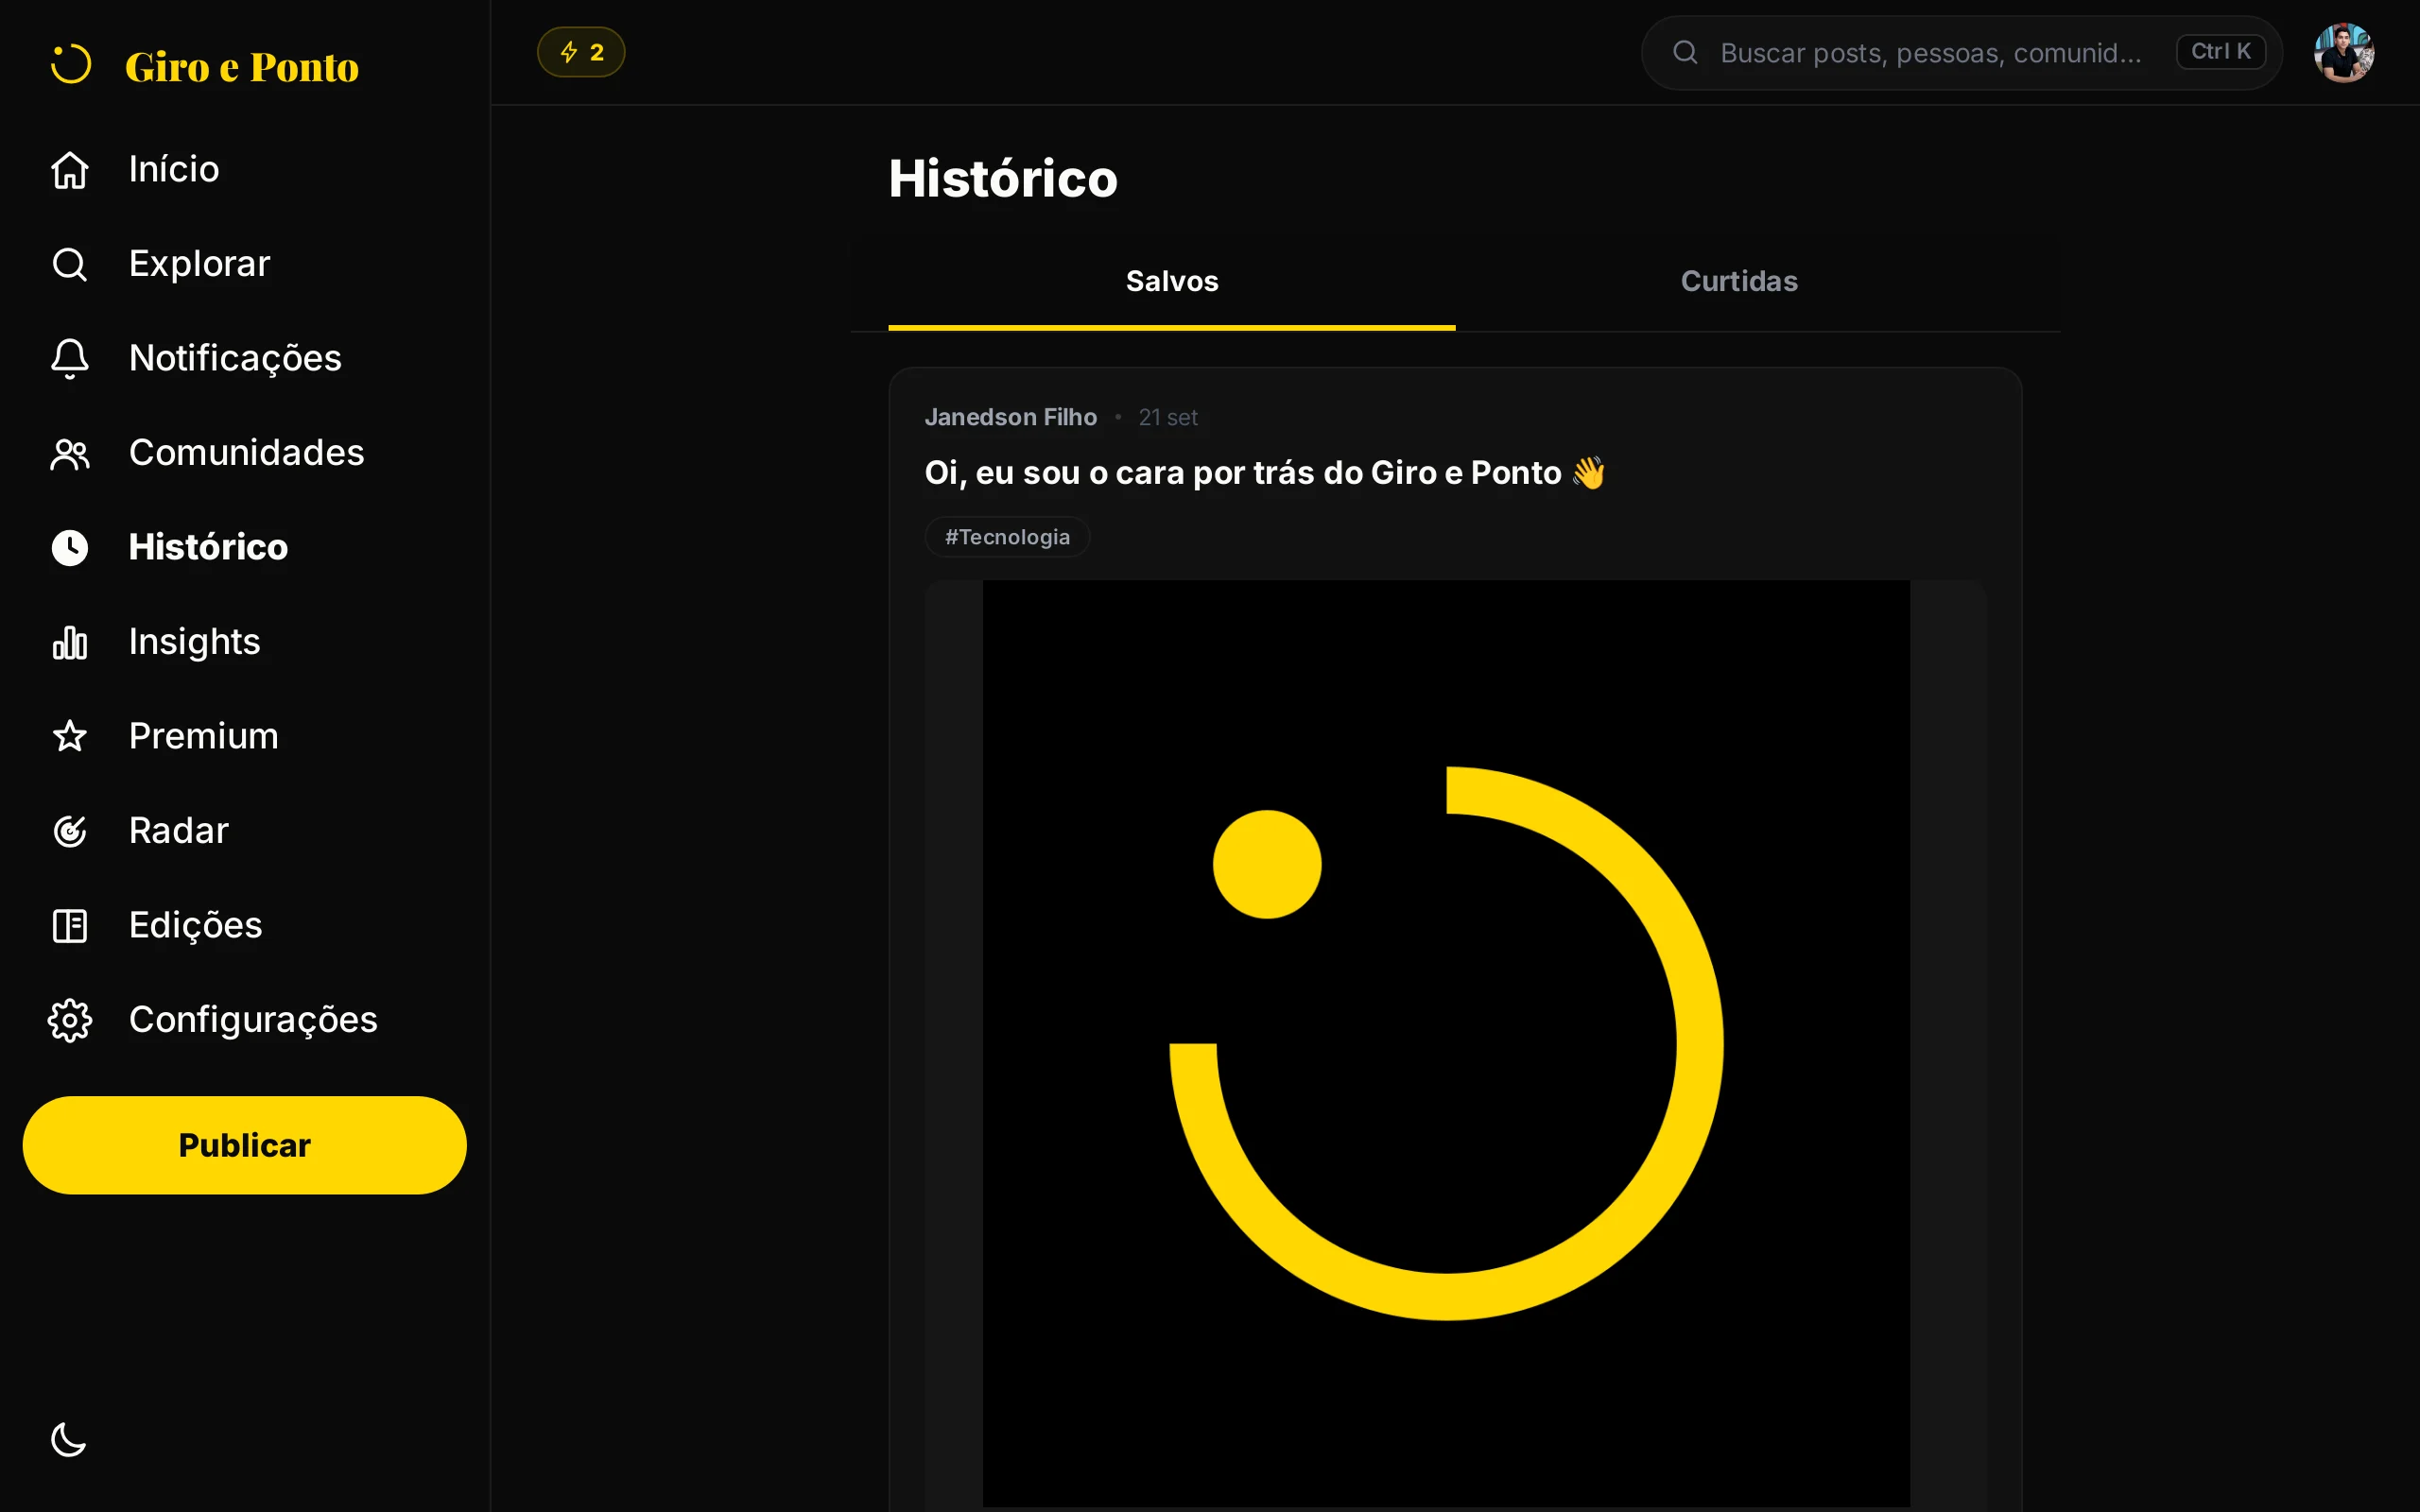Open the Notificações menu label
This screenshot has height=1512, width=2420.
(235, 358)
